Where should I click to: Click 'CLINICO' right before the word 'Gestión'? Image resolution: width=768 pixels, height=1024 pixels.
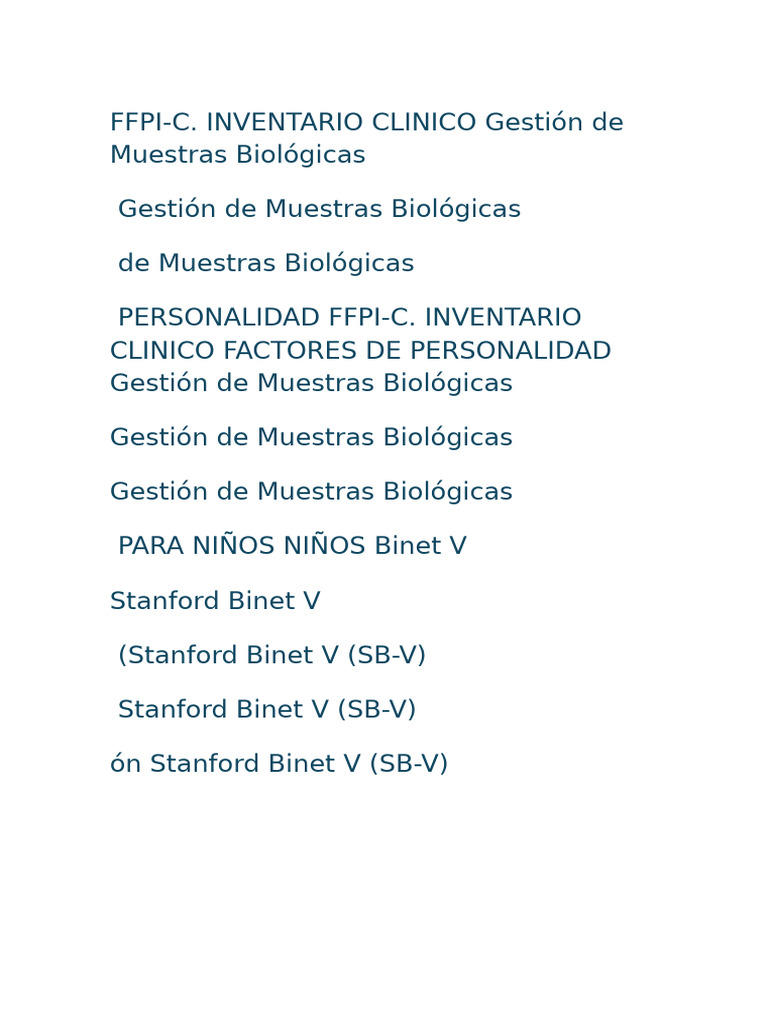click(x=424, y=122)
